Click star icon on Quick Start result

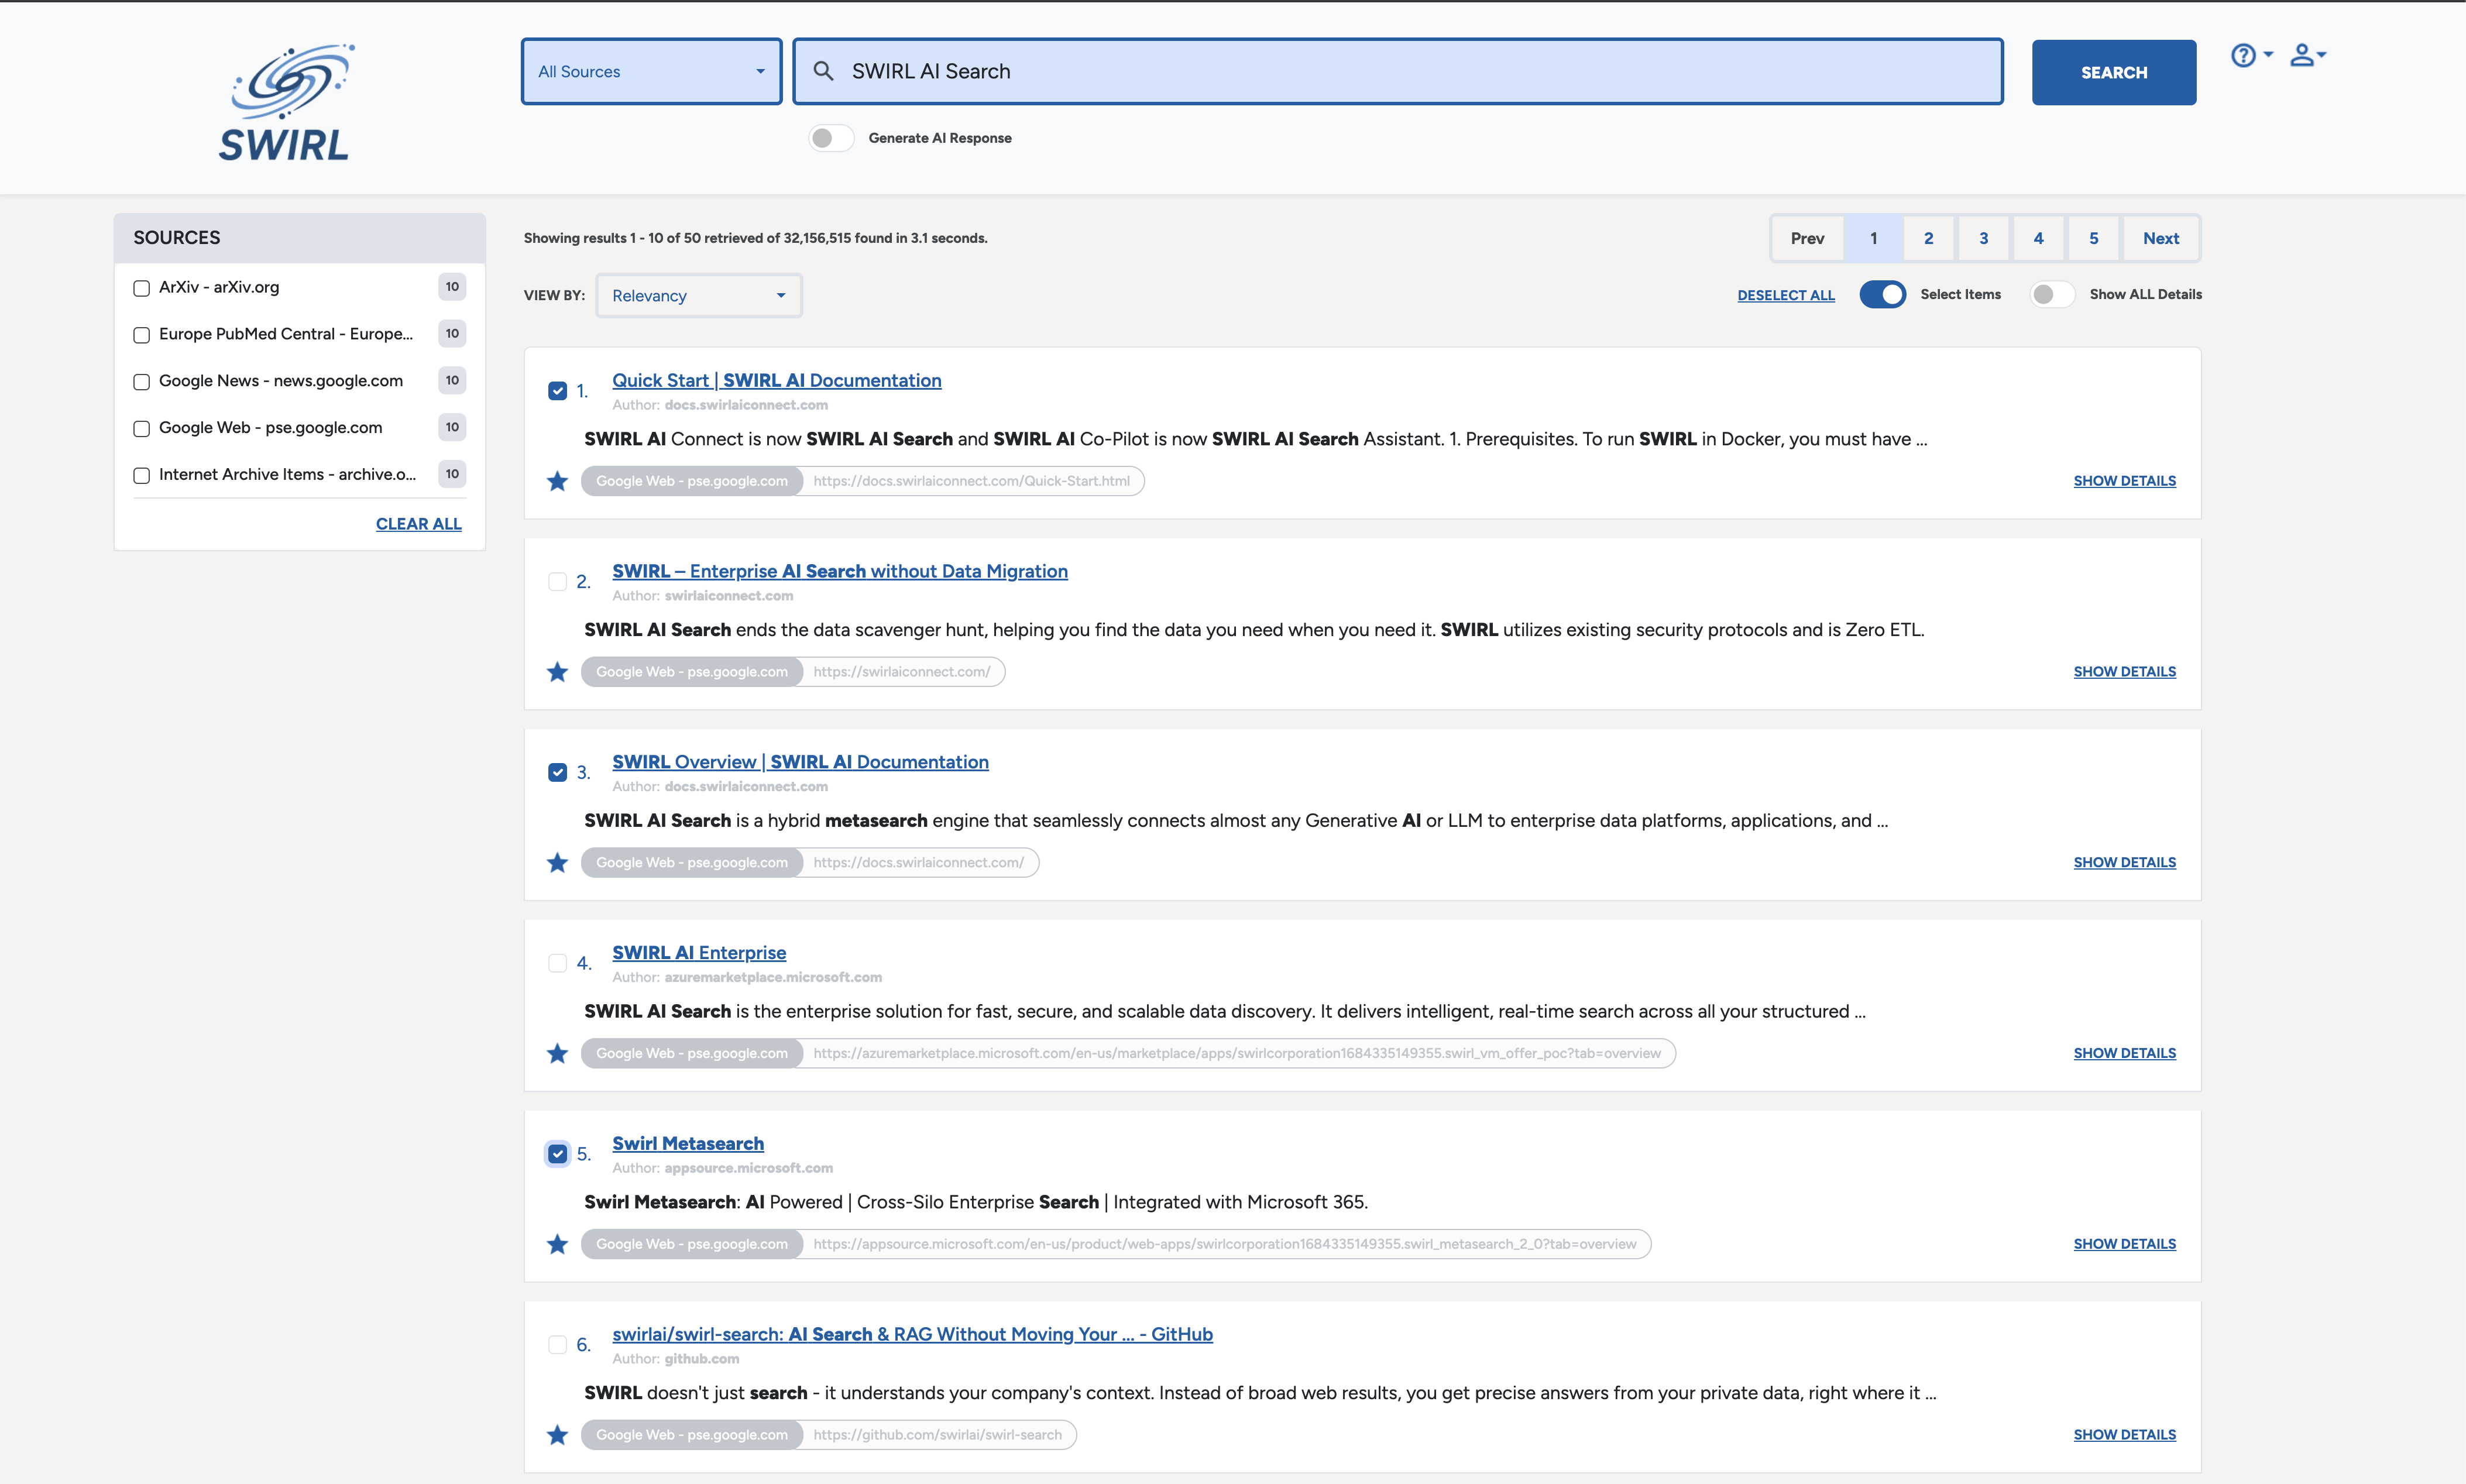[x=557, y=482]
